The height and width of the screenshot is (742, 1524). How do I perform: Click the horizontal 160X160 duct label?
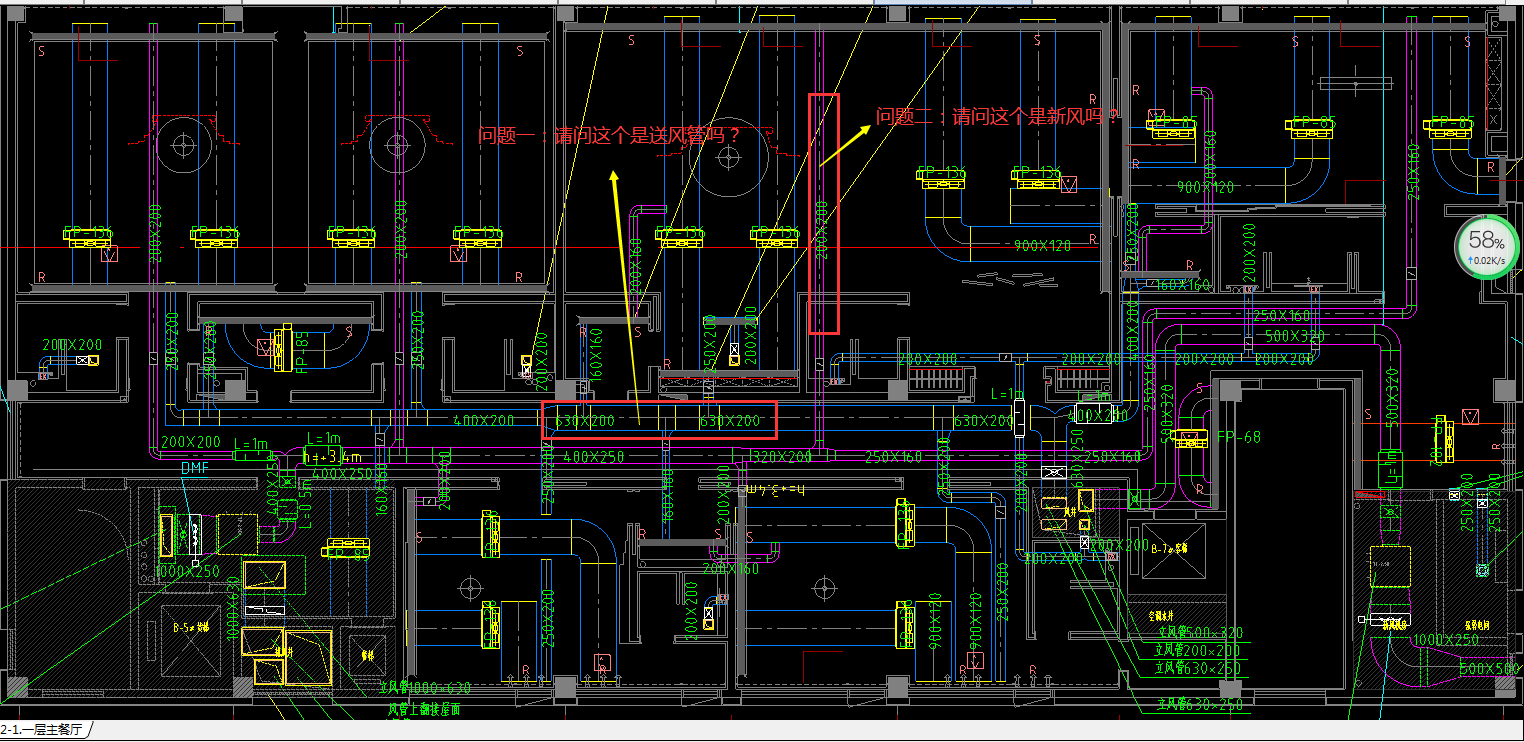[1183, 285]
